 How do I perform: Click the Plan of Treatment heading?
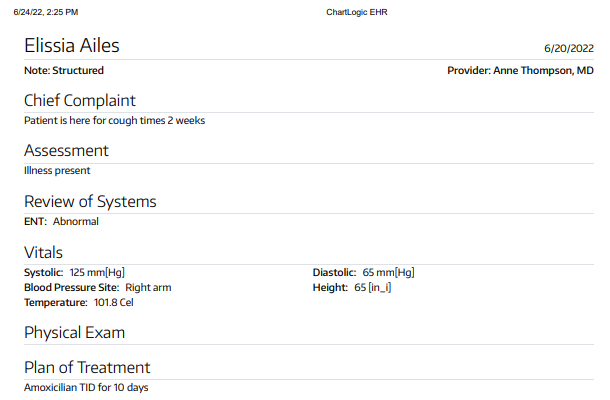coord(87,367)
